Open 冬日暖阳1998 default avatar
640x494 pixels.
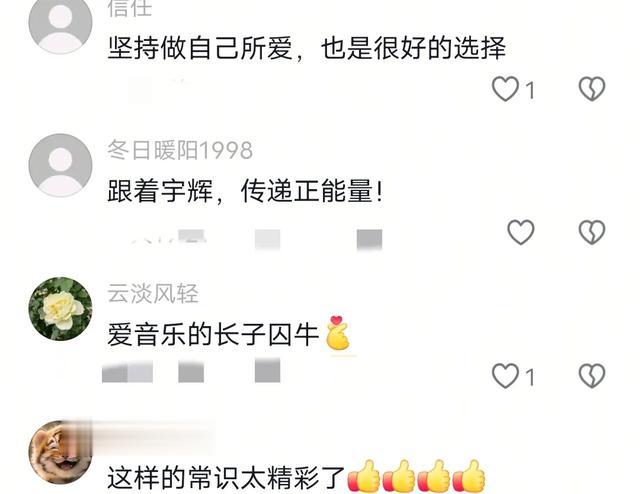(60, 165)
